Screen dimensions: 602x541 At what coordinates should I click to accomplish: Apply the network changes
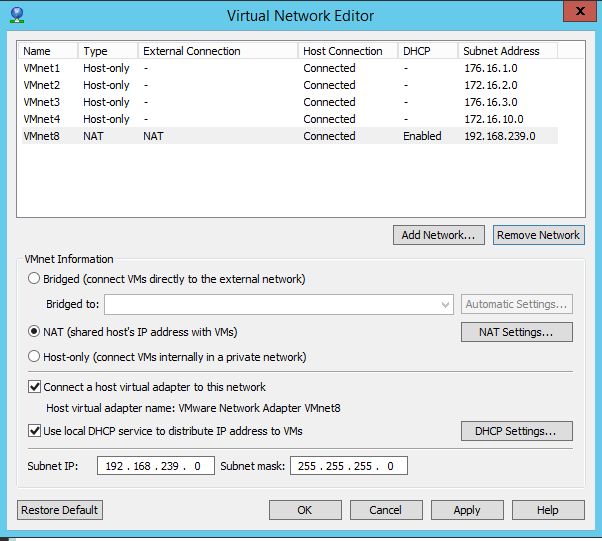(x=467, y=510)
